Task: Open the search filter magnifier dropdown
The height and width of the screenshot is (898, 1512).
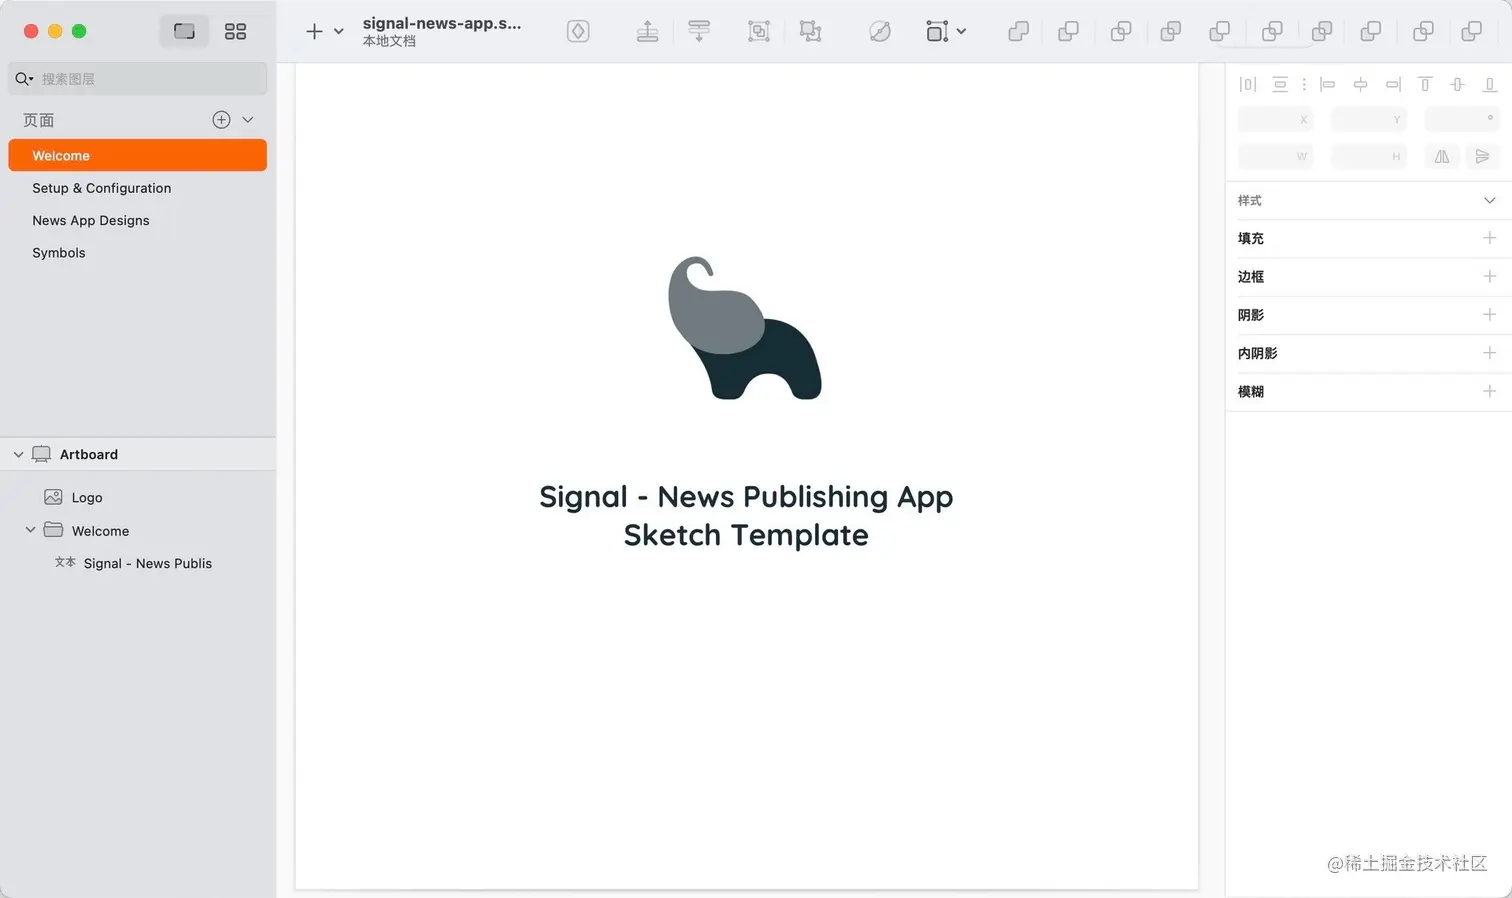Action: (x=24, y=79)
